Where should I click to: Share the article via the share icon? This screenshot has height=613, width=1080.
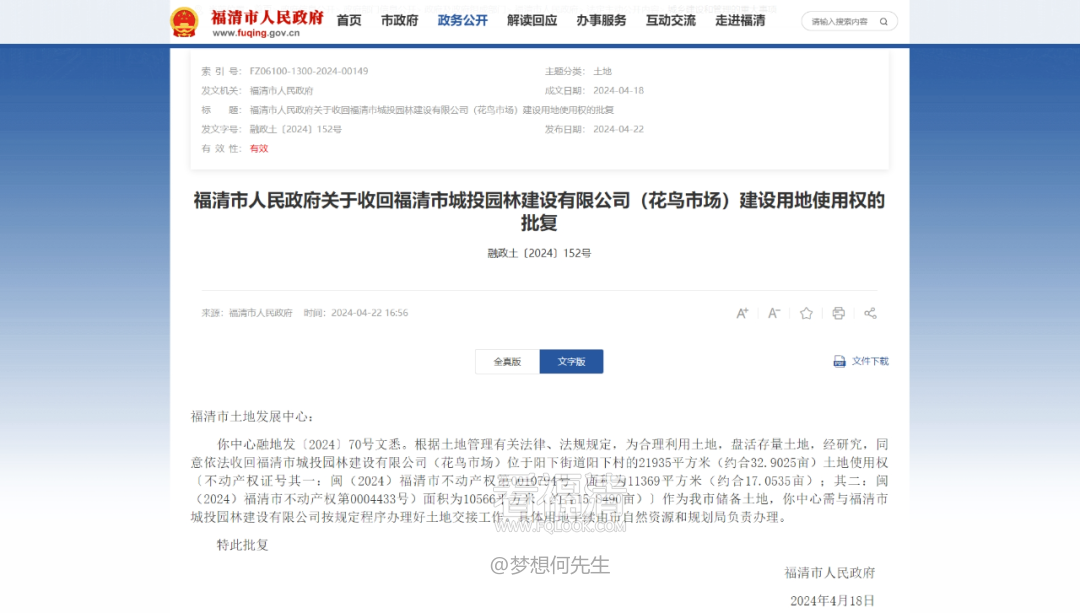871,313
